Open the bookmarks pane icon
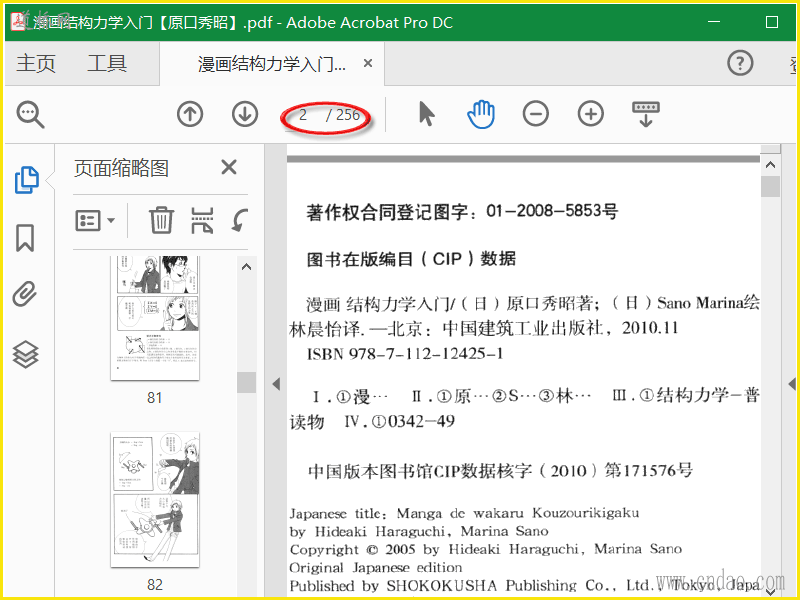The width and height of the screenshot is (800, 600). click(x=25, y=238)
